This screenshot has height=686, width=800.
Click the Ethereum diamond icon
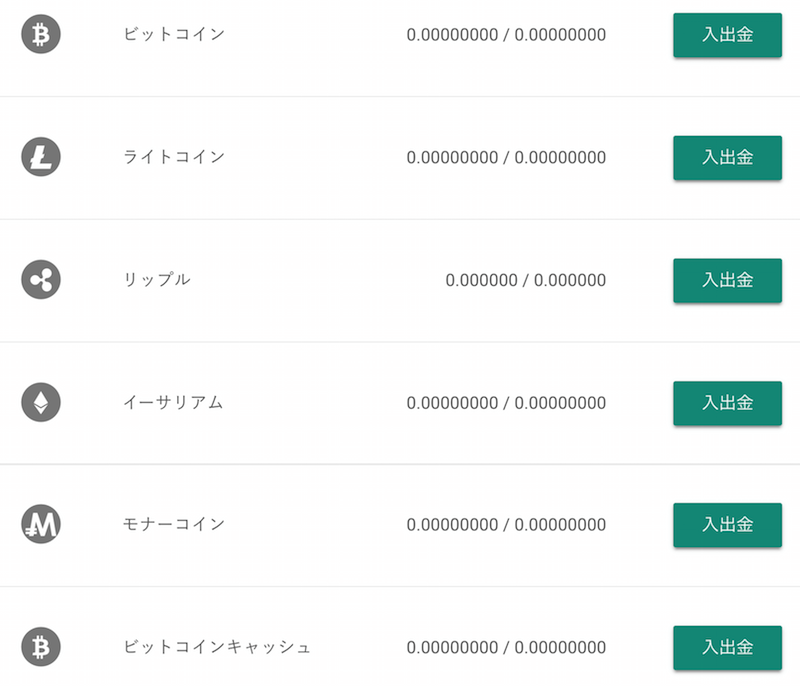(x=41, y=402)
